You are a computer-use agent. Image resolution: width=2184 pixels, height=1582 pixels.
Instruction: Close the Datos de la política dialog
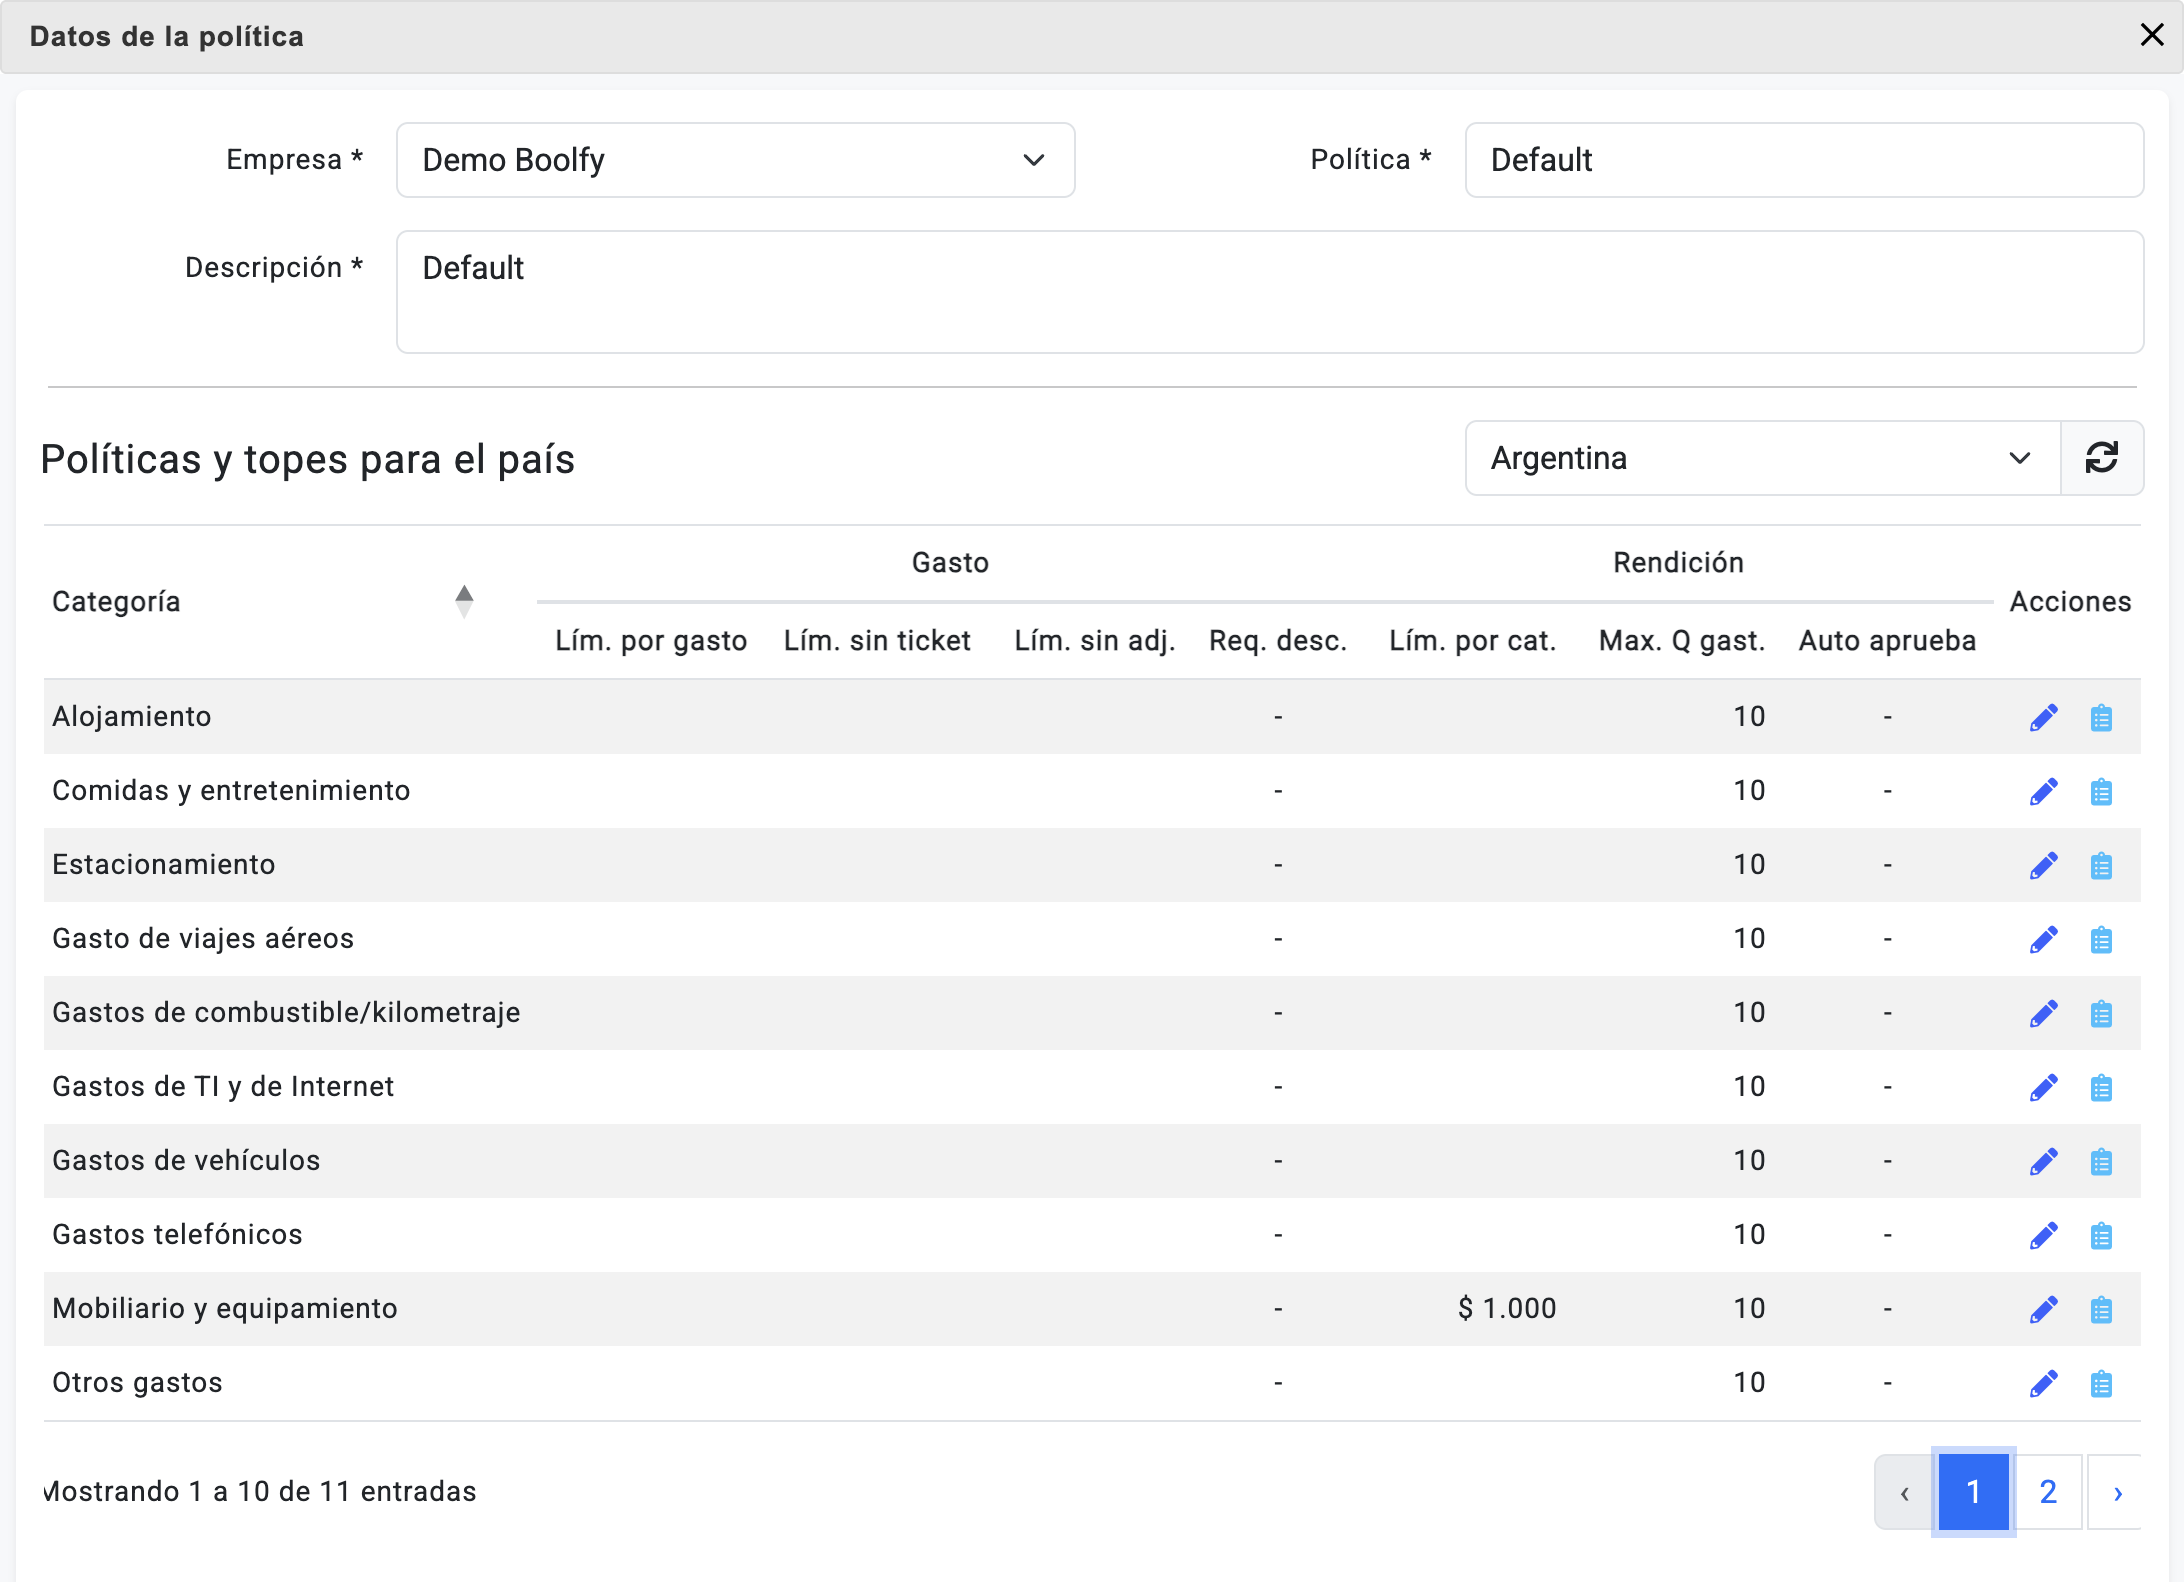[2151, 35]
